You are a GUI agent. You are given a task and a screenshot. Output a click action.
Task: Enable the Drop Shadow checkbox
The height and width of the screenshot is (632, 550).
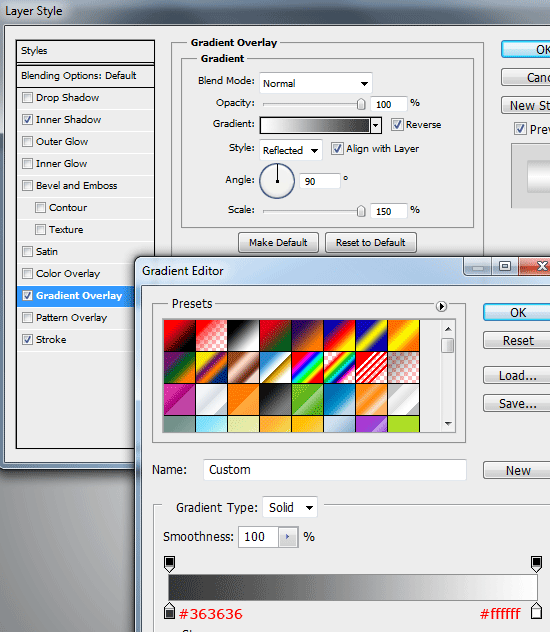[27, 98]
